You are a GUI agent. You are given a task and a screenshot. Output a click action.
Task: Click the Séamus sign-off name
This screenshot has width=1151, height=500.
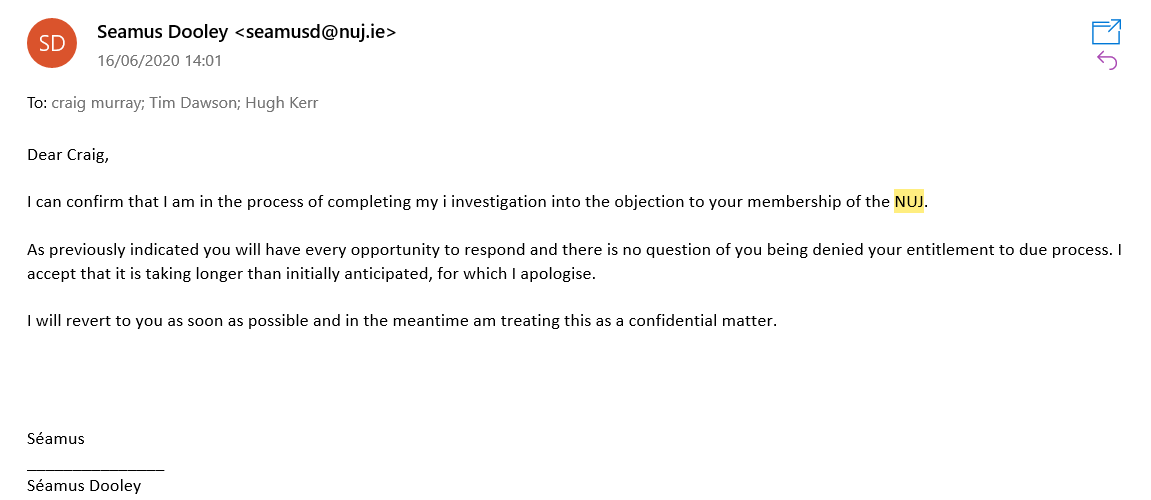[x=56, y=438]
